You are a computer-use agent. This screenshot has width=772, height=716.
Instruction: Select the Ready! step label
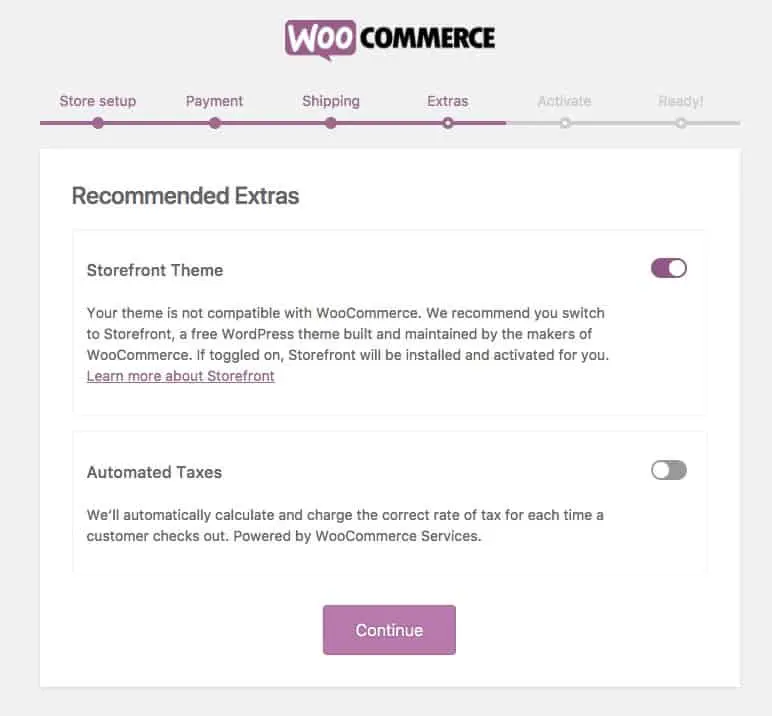[x=681, y=101]
